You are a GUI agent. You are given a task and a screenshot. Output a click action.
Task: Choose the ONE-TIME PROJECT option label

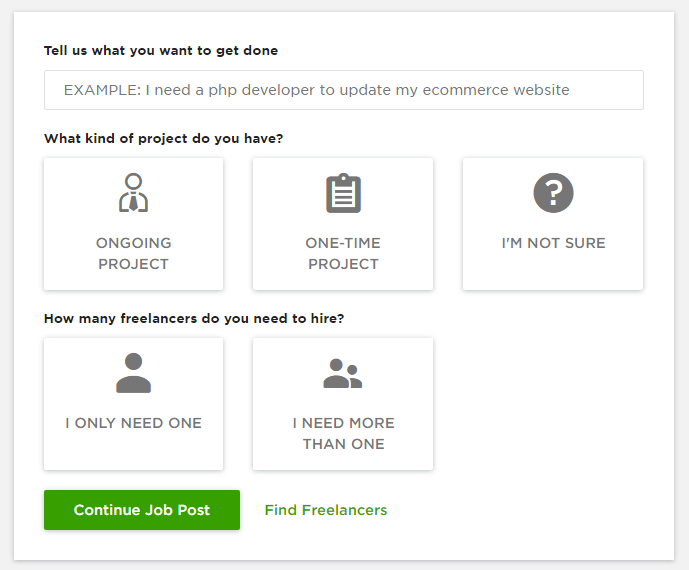[x=343, y=254]
